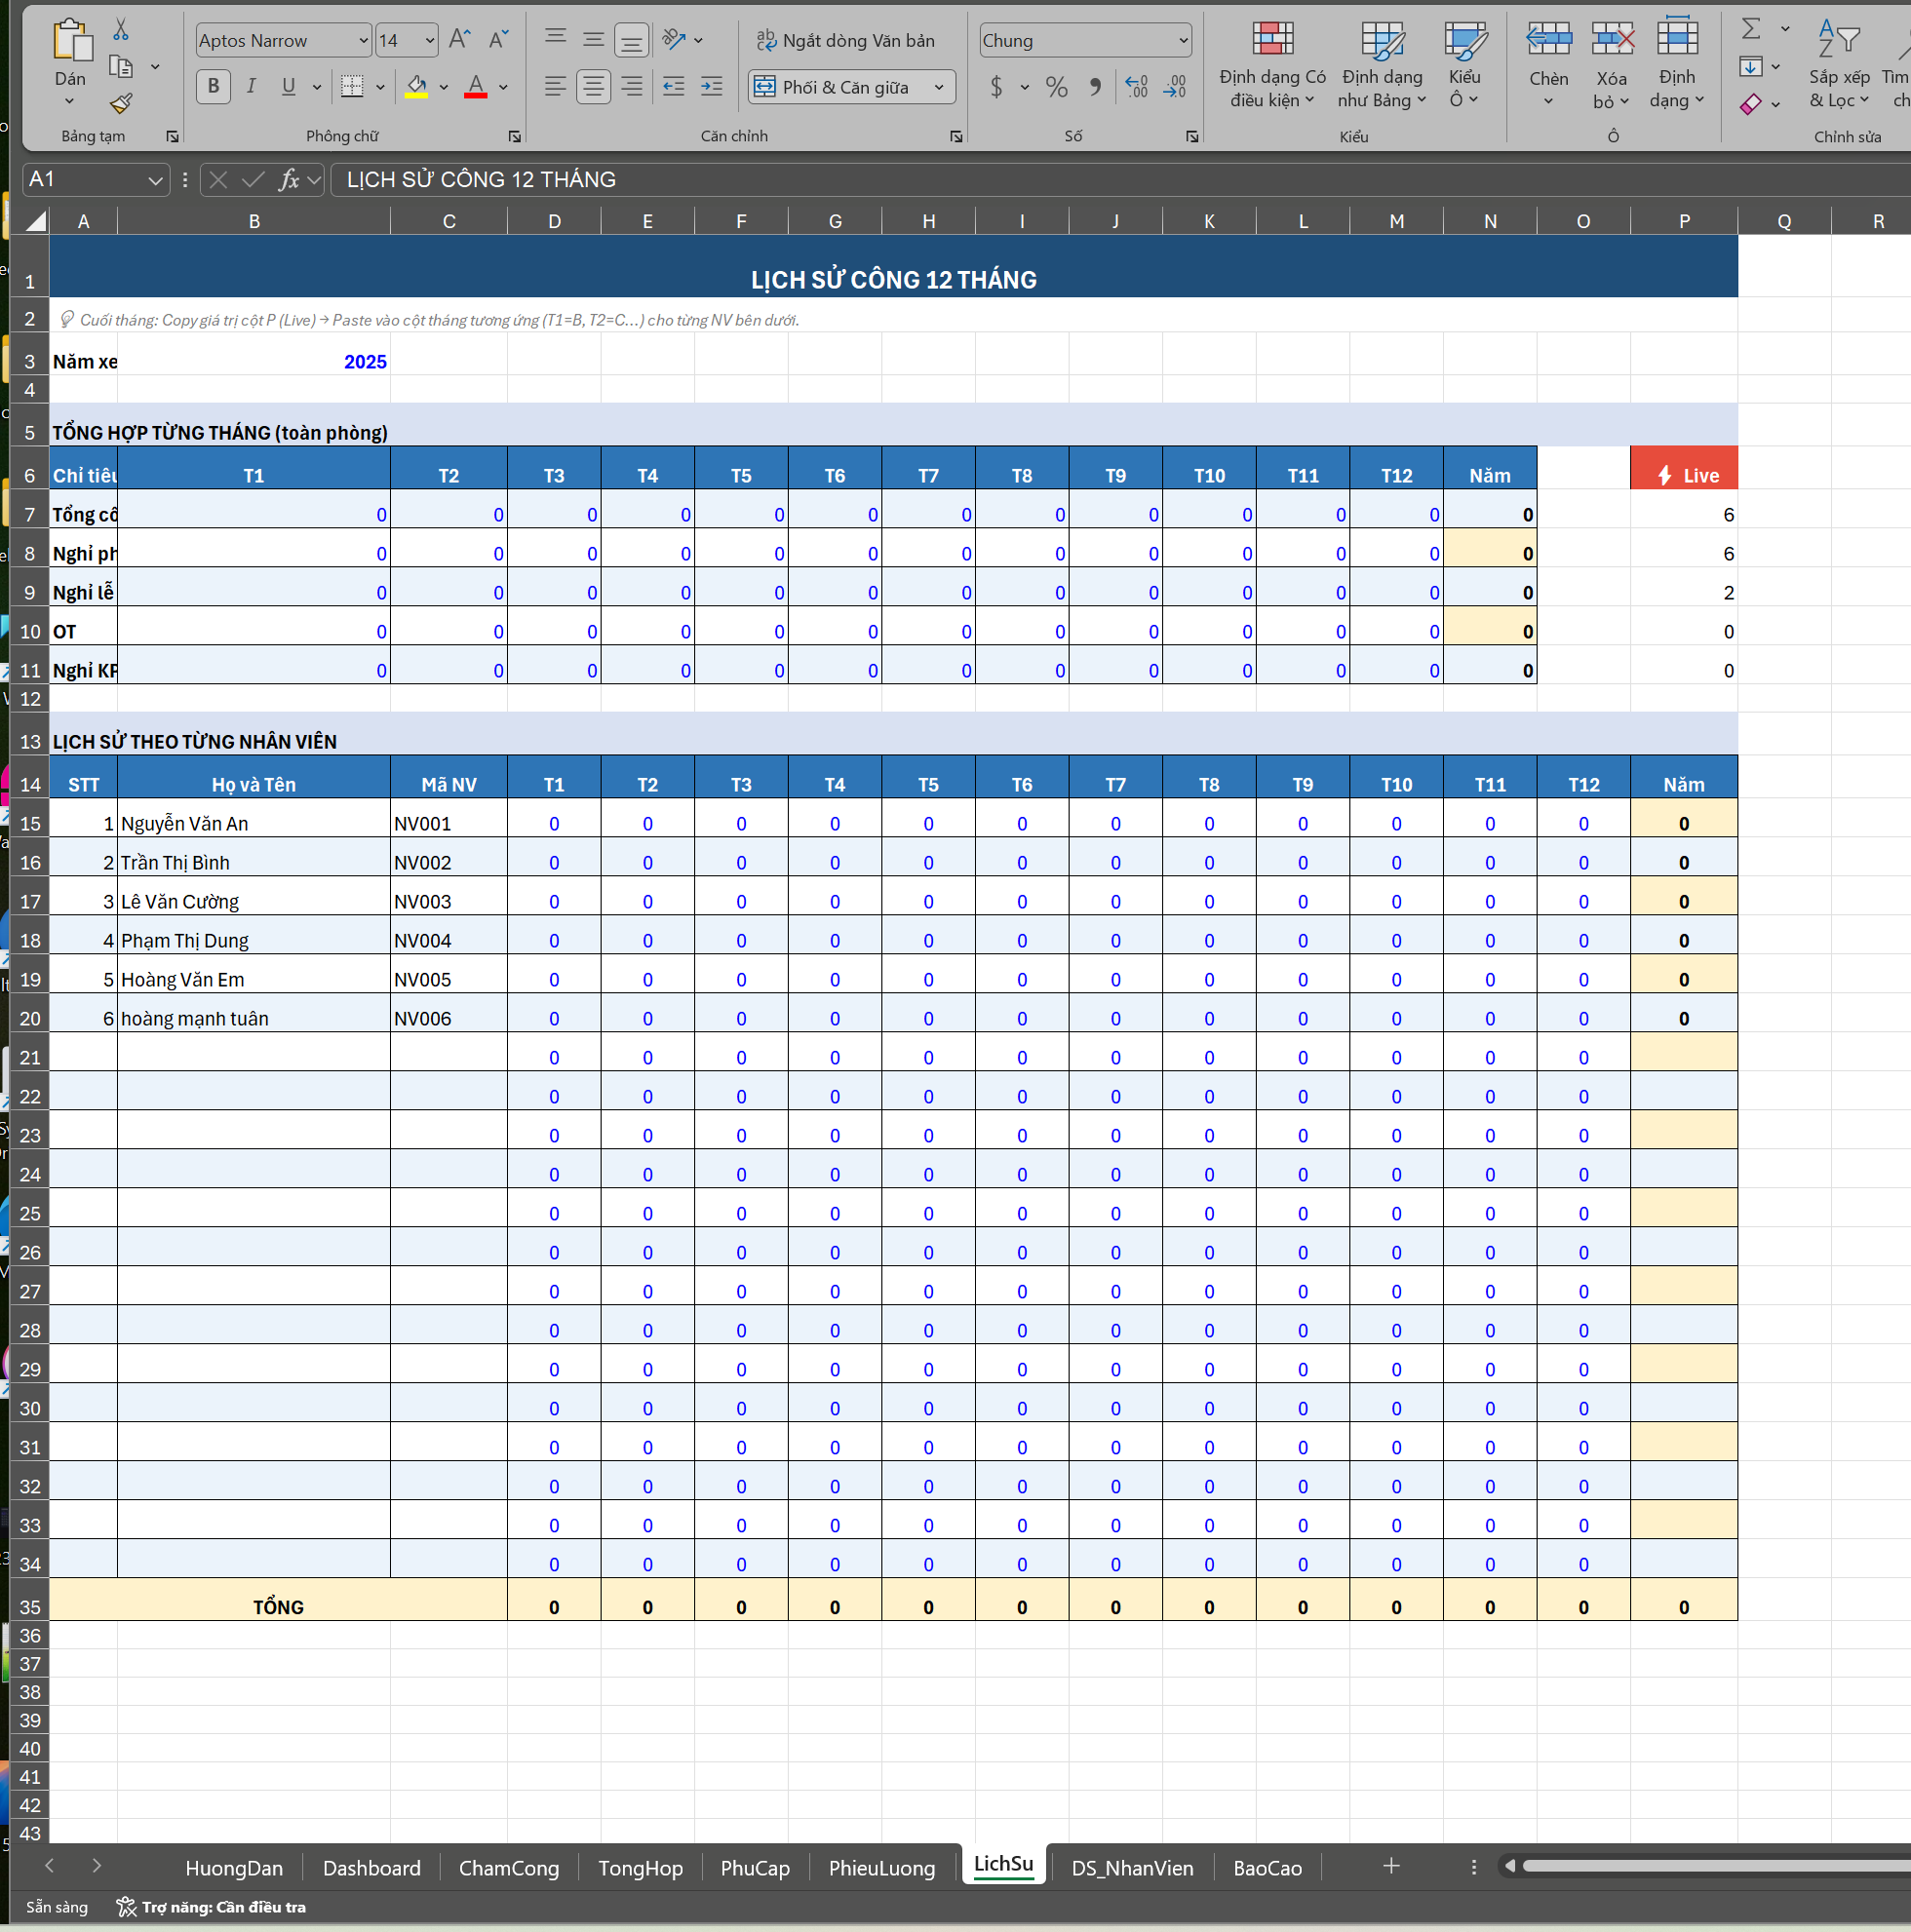
Task: Click the Insert Function fx icon
Action: (x=289, y=179)
